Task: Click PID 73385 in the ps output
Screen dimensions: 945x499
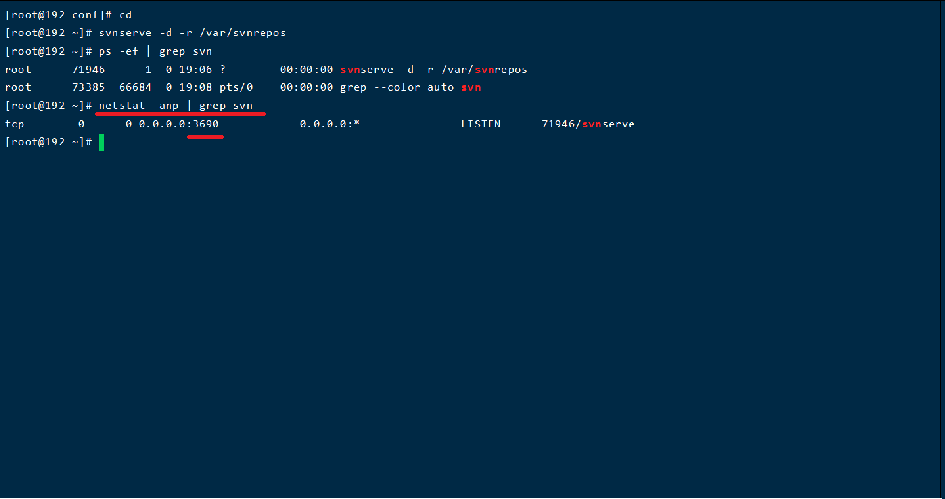Action: coord(89,87)
